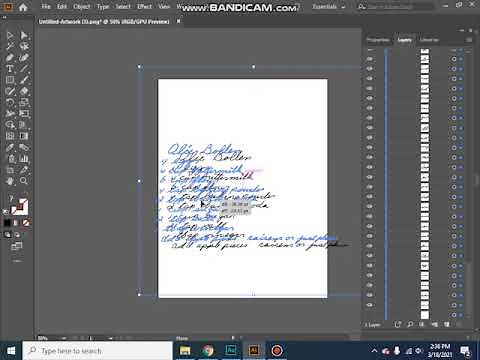Select the Zoom magnifier tool
This screenshot has height=360, width=480.
point(24,181)
